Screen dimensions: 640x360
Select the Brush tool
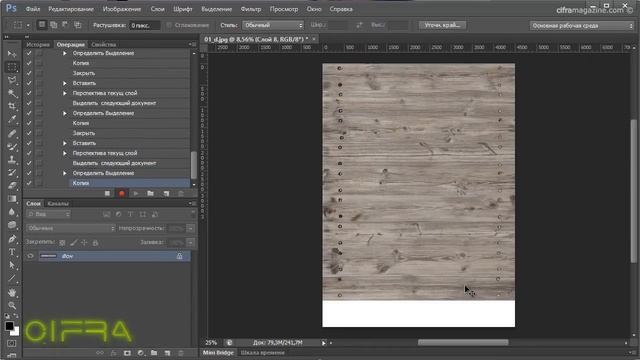(x=12, y=146)
